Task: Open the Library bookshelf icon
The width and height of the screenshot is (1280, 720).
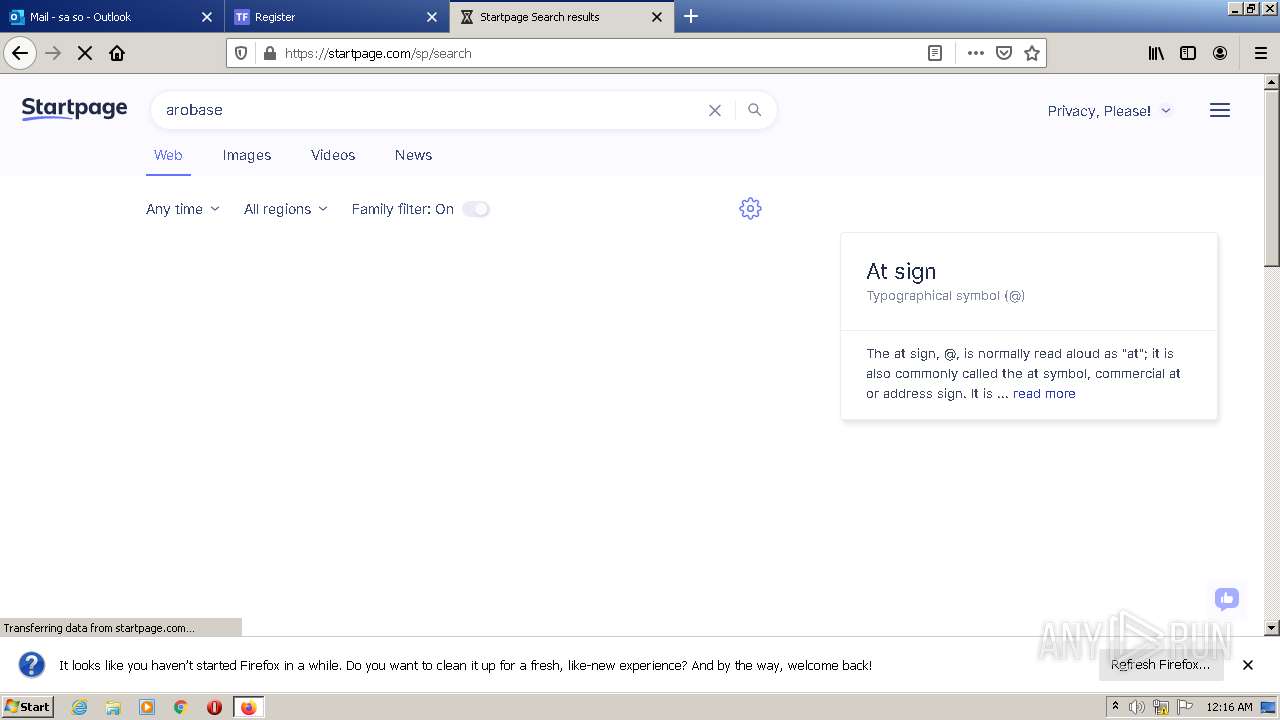Action: [x=1156, y=53]
